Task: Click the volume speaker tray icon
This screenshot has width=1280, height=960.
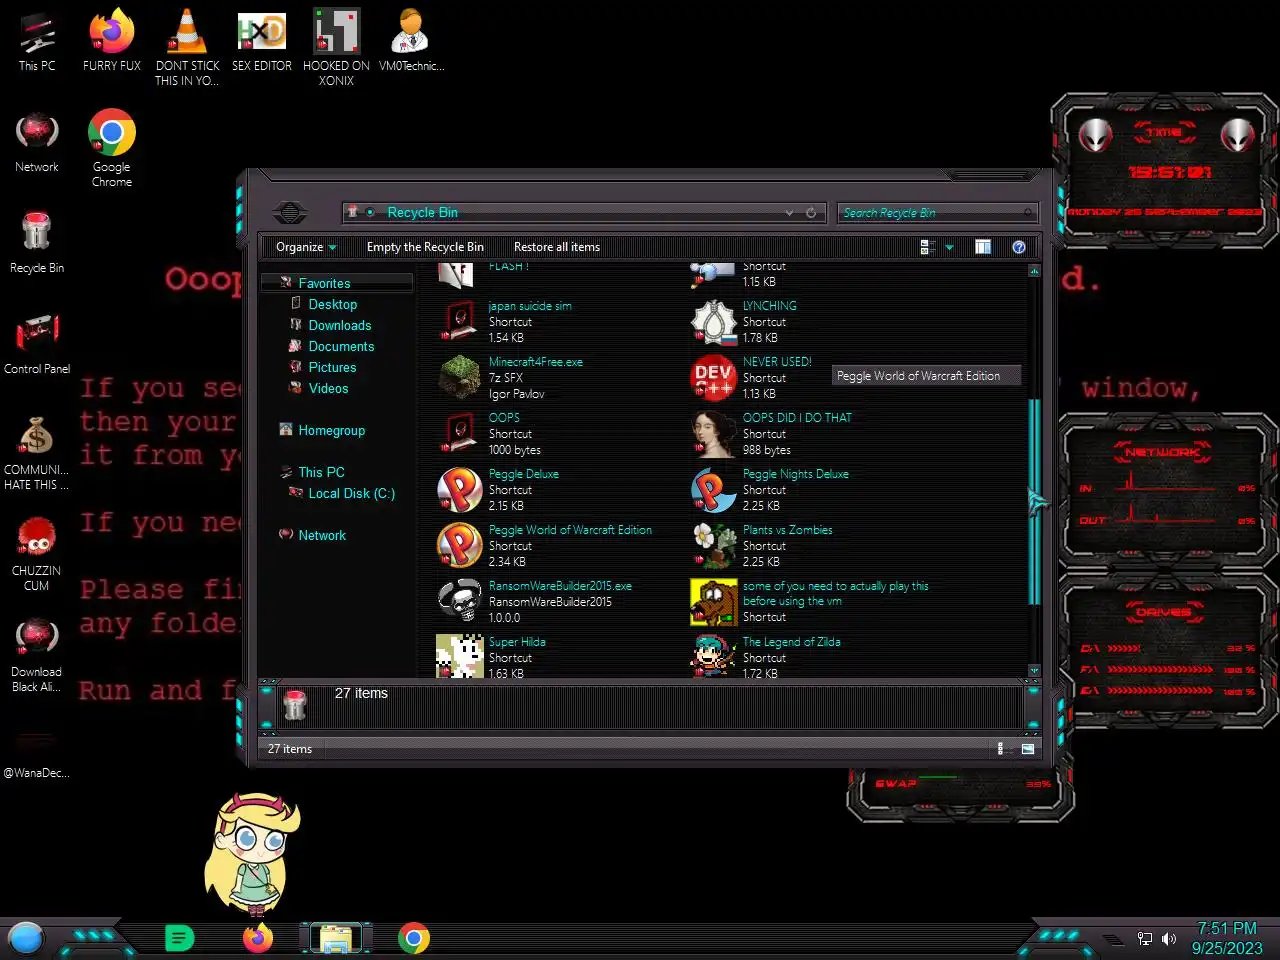Action: click(1168, 939)
